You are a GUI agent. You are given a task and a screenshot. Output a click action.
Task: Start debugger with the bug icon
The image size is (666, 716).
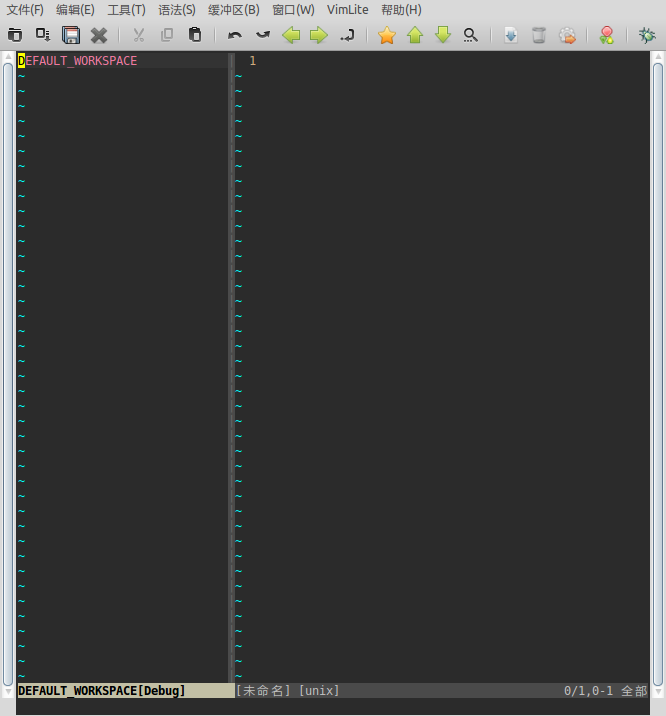[x=647, y=35]
